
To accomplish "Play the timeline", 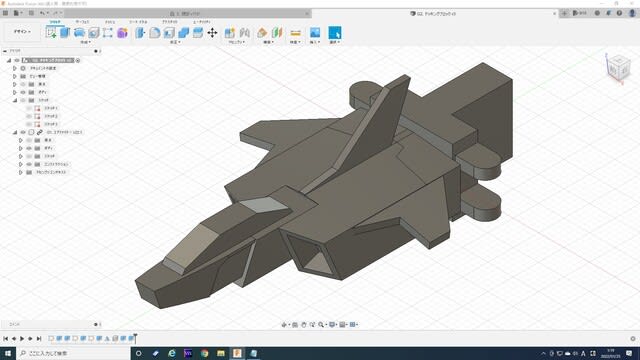I will (x=22, y=338).
